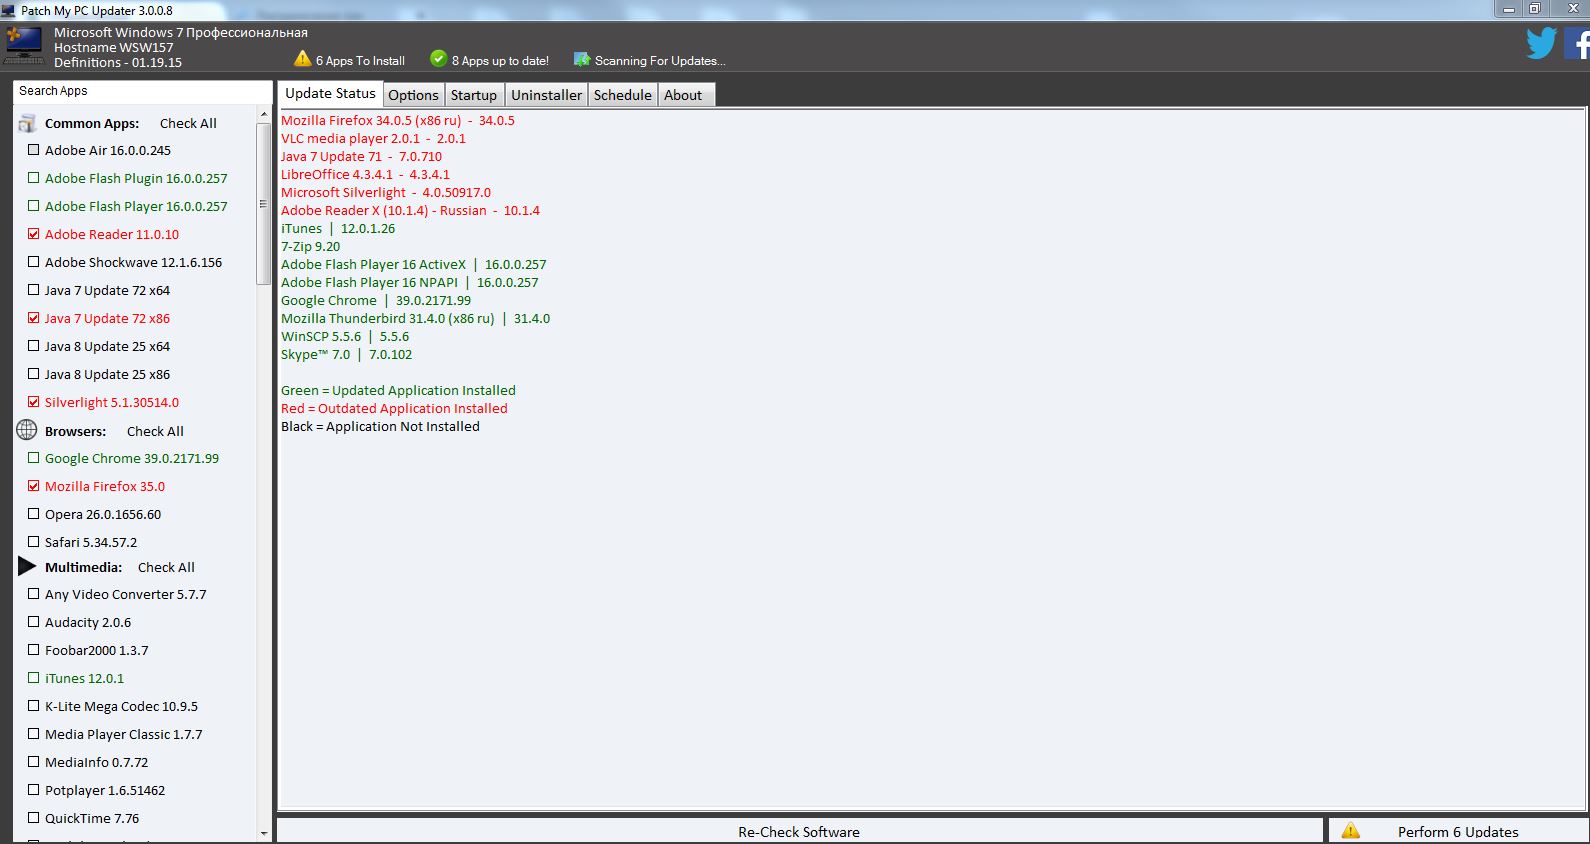The width and height of the screenshot is (1590, 844).
Task: Check the Audacity 2.0.6 box
Action: click(34, 622)
